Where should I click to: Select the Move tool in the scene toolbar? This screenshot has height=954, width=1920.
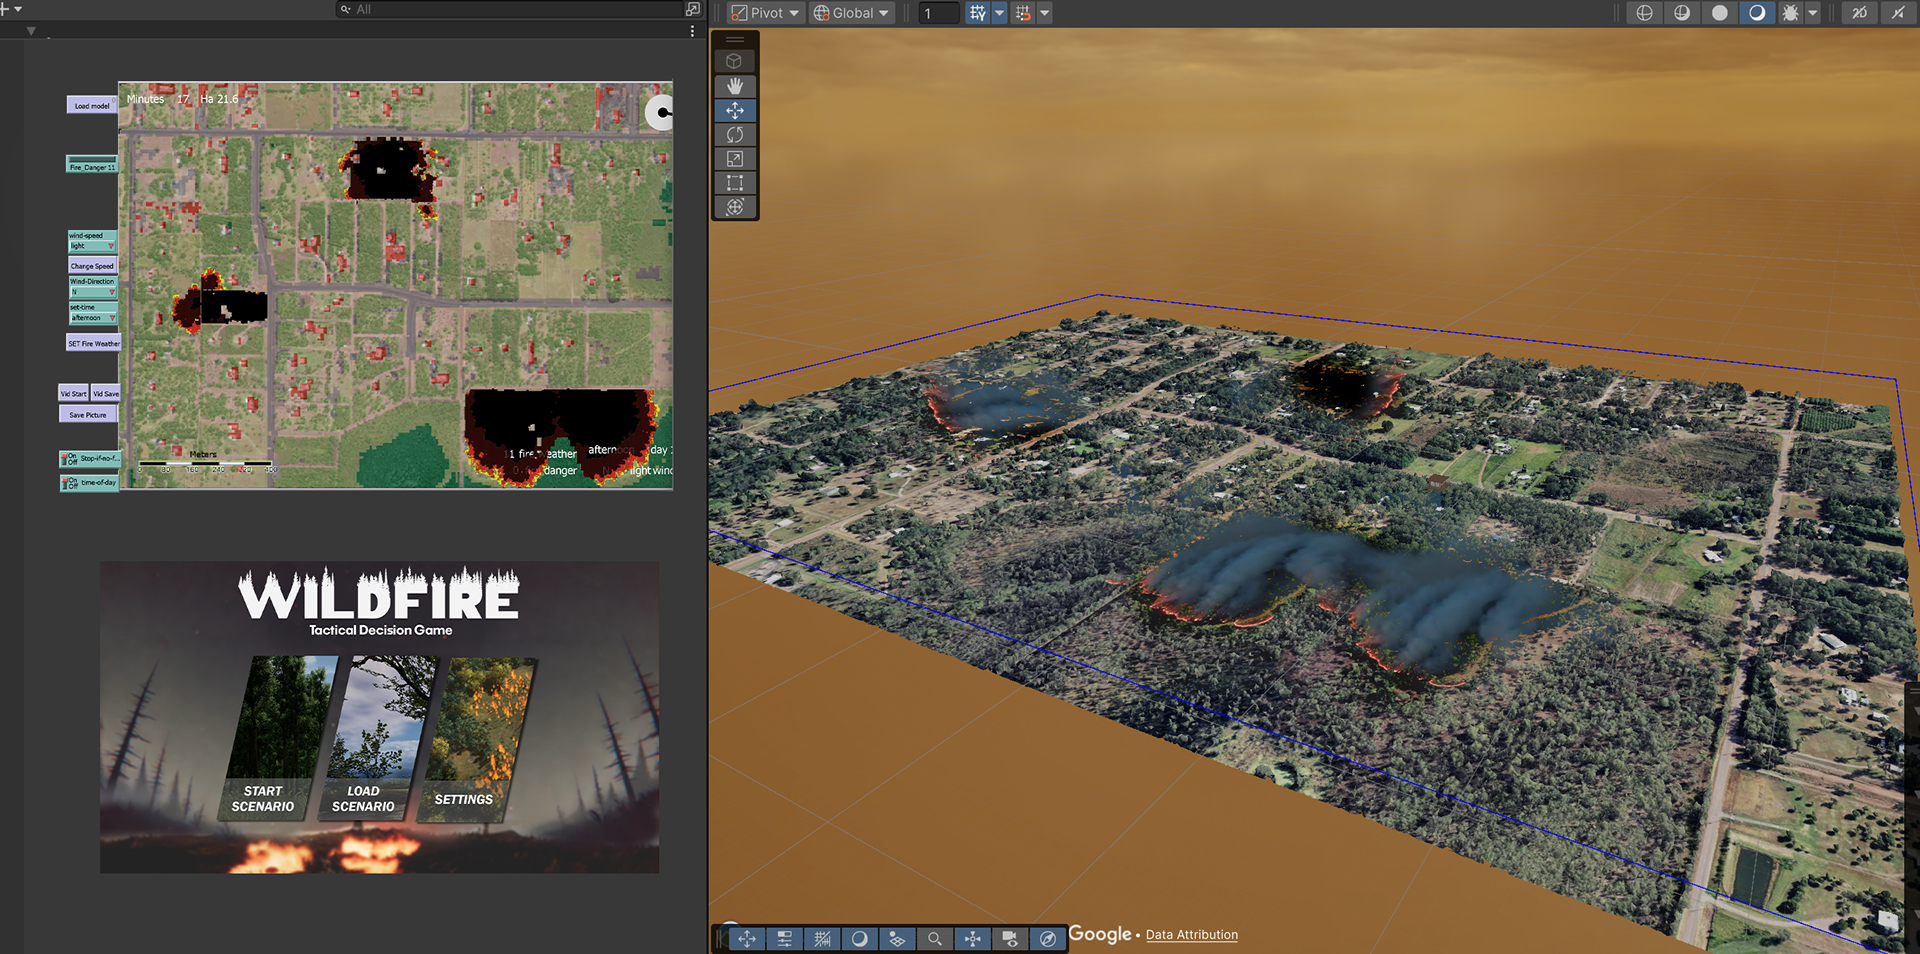(735, 110)
